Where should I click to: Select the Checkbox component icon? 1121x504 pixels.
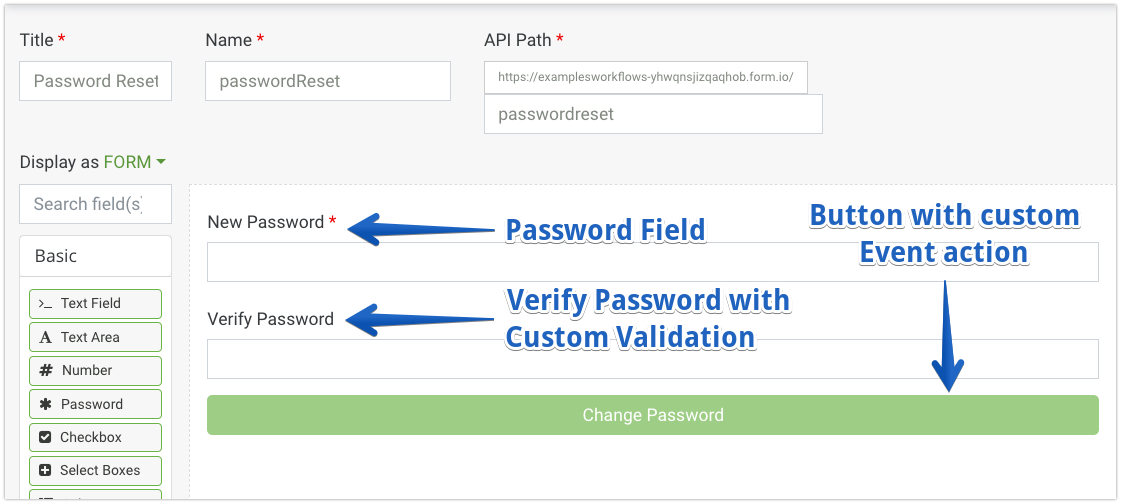tap(46, 437)
